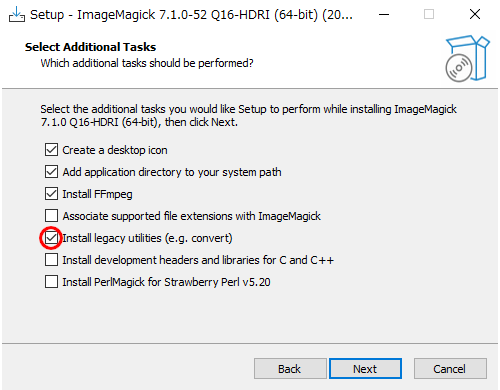Click the Select Additional Tasks heading
Image resolution: width=500 pixels, height=390 pixels.
90,47
